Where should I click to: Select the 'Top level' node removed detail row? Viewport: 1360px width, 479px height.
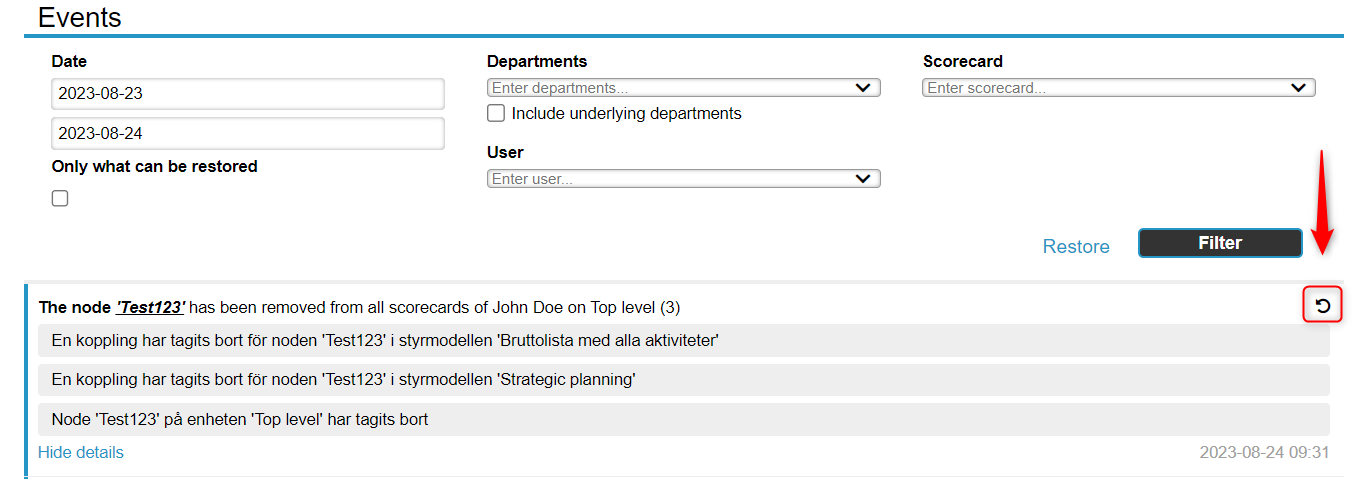point(683,419)
